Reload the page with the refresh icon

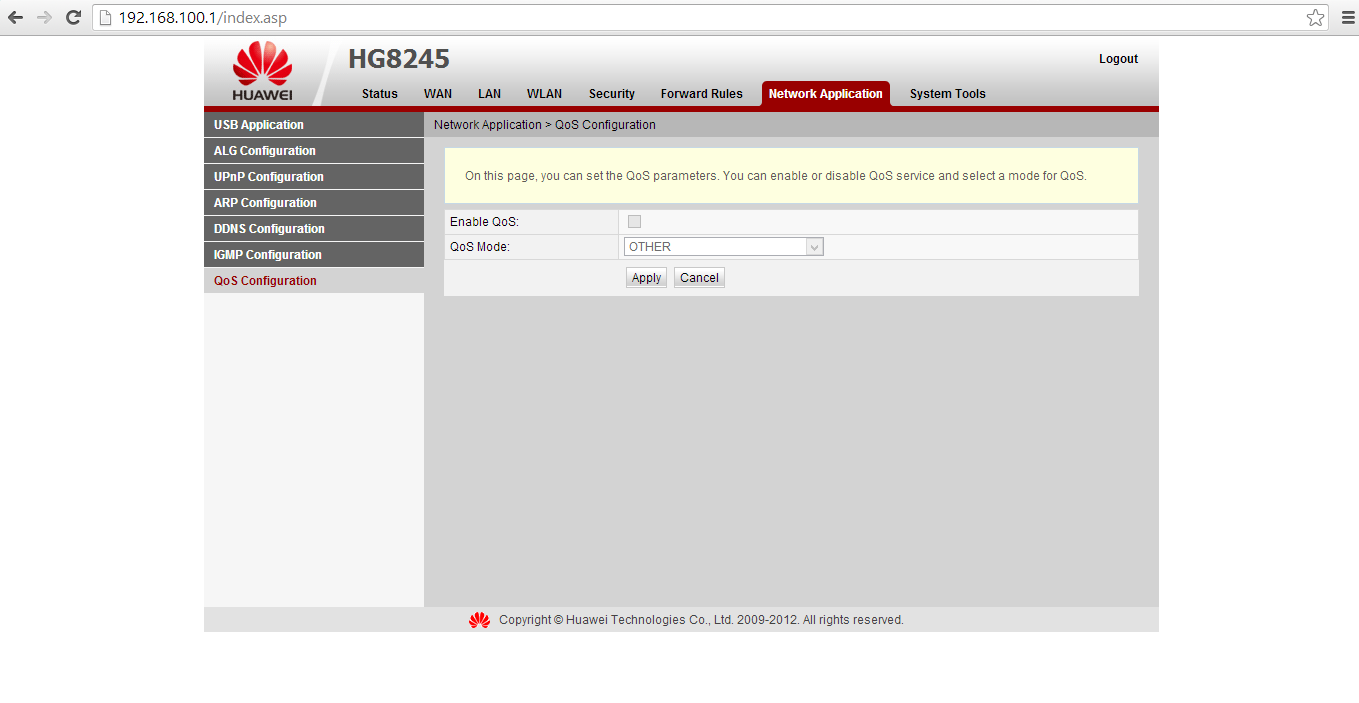(x=73, y=18)
